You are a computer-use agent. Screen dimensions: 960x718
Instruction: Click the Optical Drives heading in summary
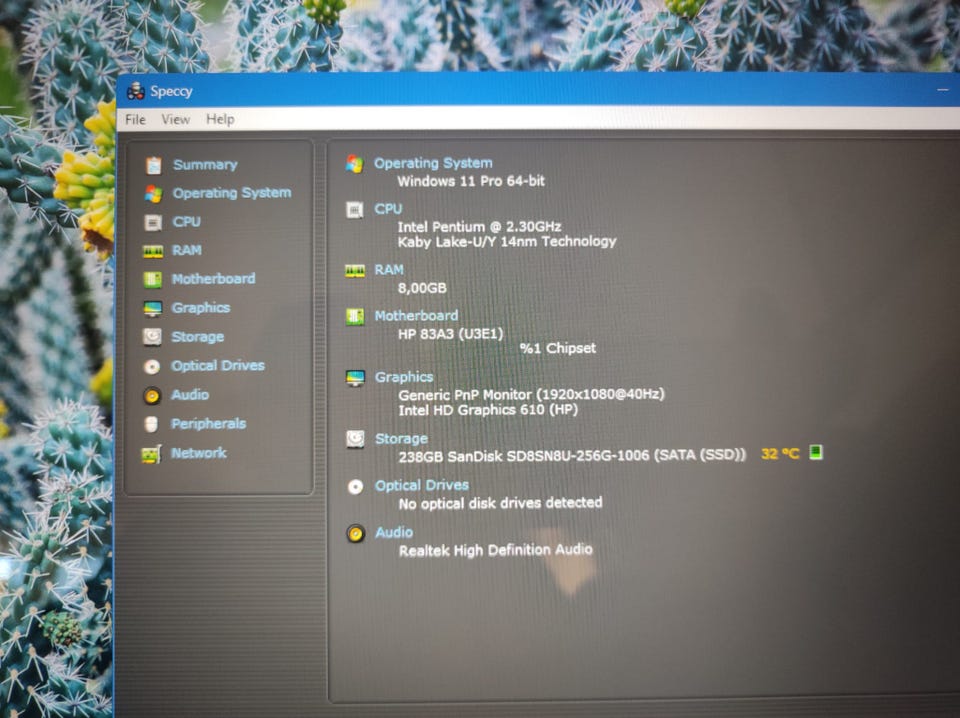(420, 485)
